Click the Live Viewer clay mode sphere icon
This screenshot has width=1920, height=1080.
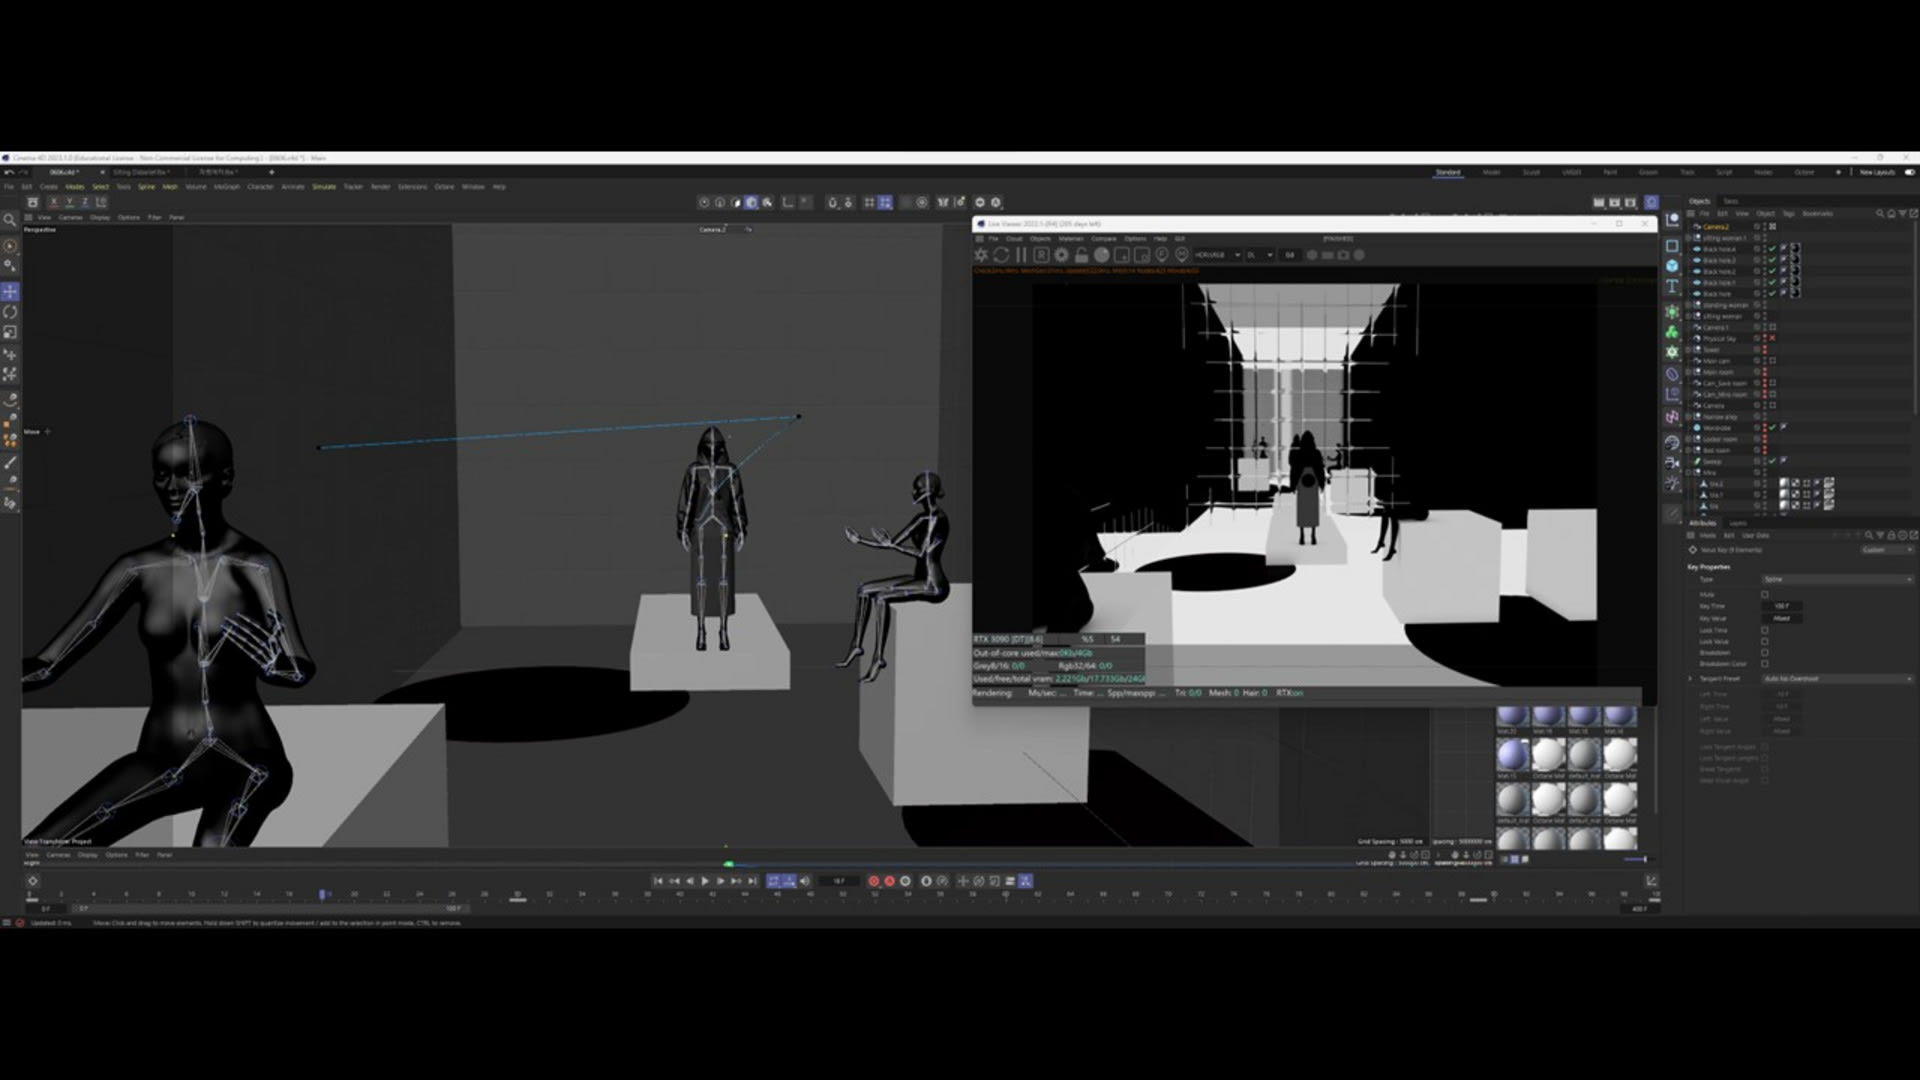[x=1101, y=255]
